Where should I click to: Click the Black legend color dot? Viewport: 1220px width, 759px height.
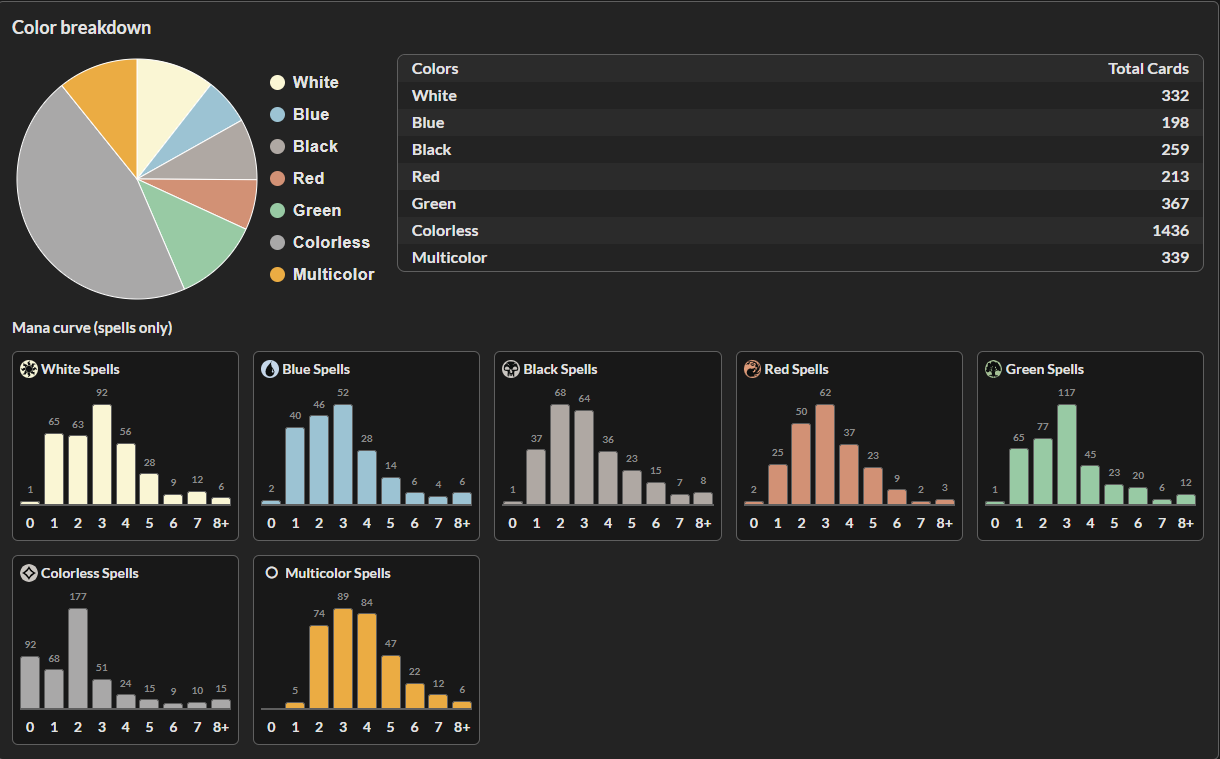278,147
